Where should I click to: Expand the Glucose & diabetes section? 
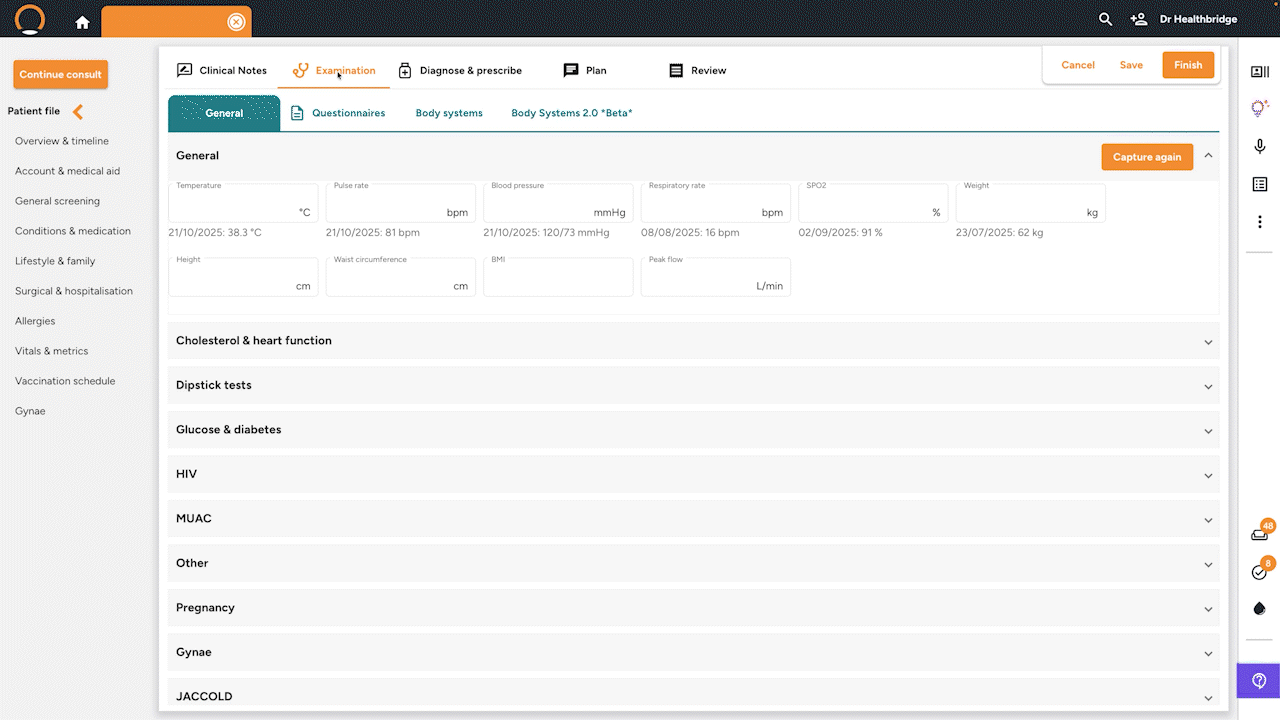click(x=694, y=430)
